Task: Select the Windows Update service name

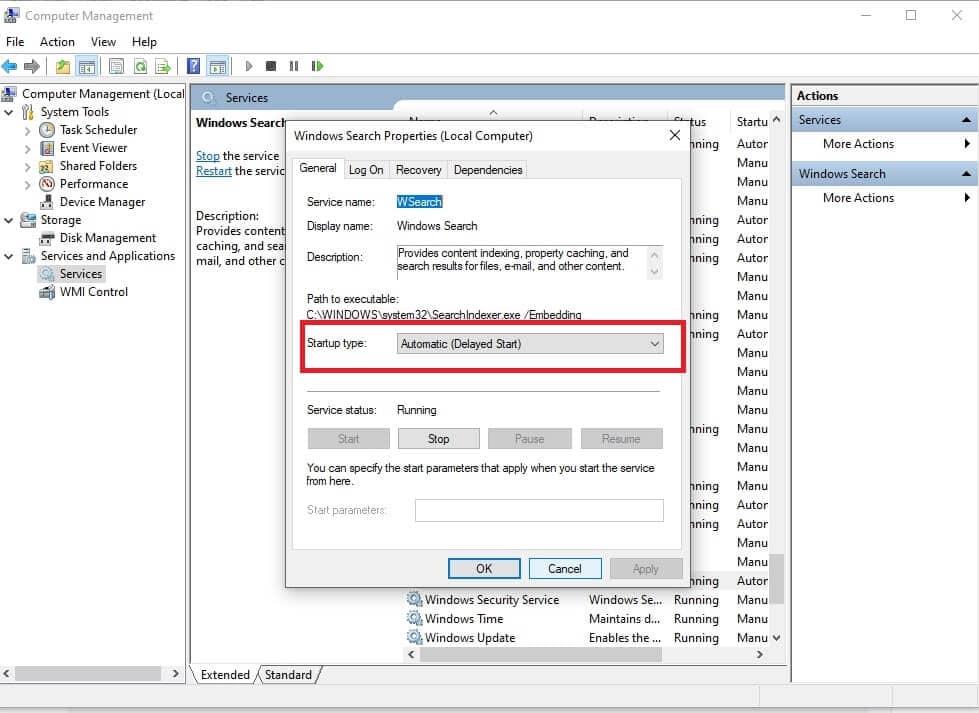Action: (x=470, y=637)
